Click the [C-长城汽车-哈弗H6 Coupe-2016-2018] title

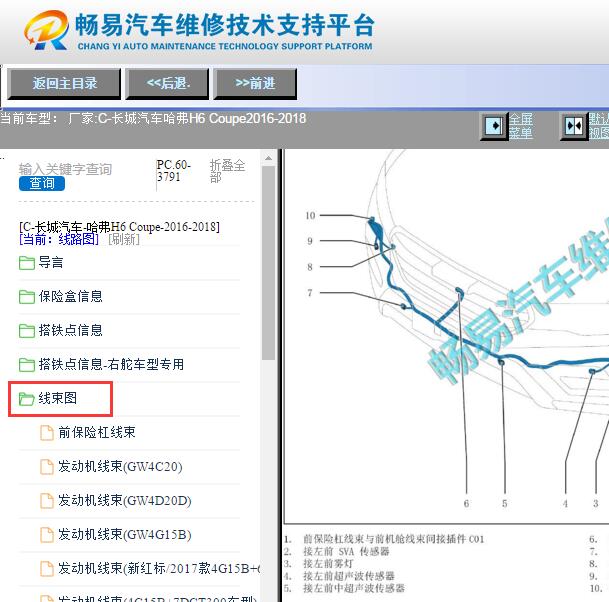coord(119,227)
